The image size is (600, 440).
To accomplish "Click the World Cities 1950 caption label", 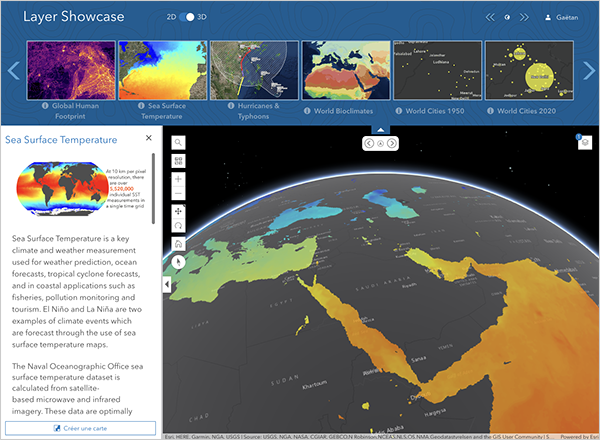I will click(x=435, y=111).
